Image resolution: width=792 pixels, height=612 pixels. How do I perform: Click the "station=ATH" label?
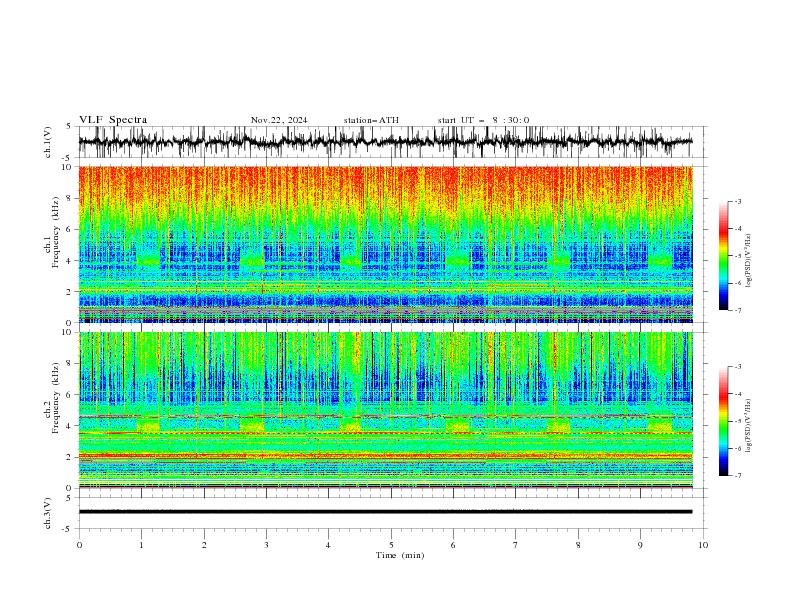click(371, 120)
